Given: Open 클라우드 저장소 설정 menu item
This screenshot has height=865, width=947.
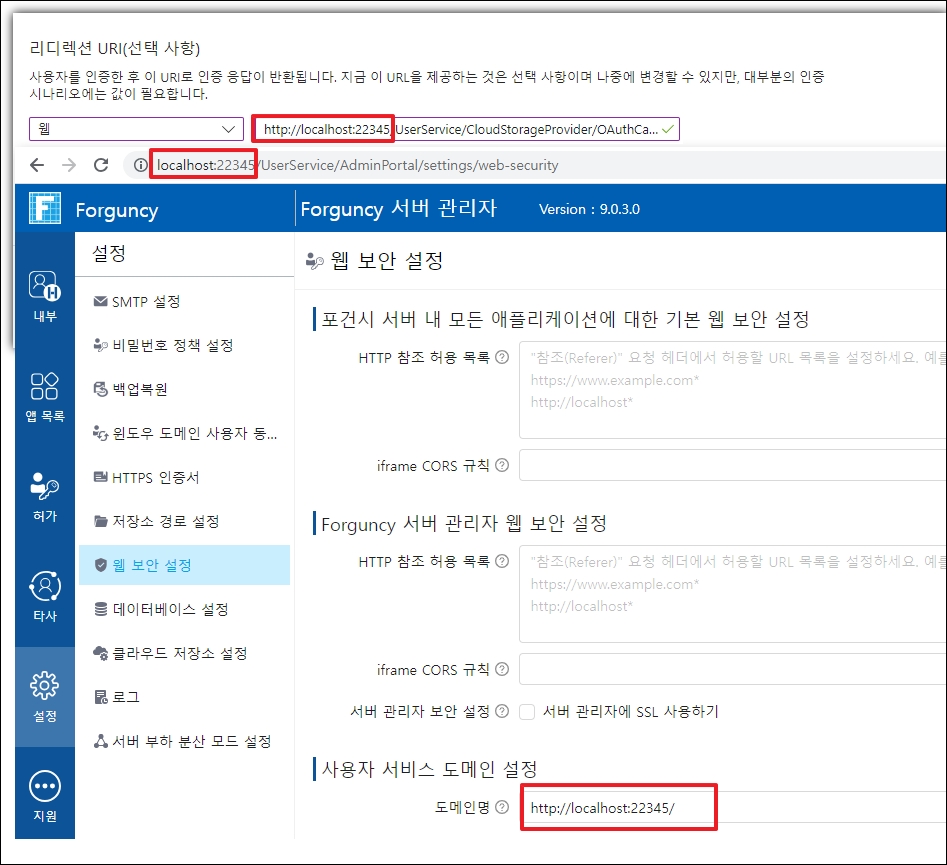Looking at the screenshot, I should (179, 653).
